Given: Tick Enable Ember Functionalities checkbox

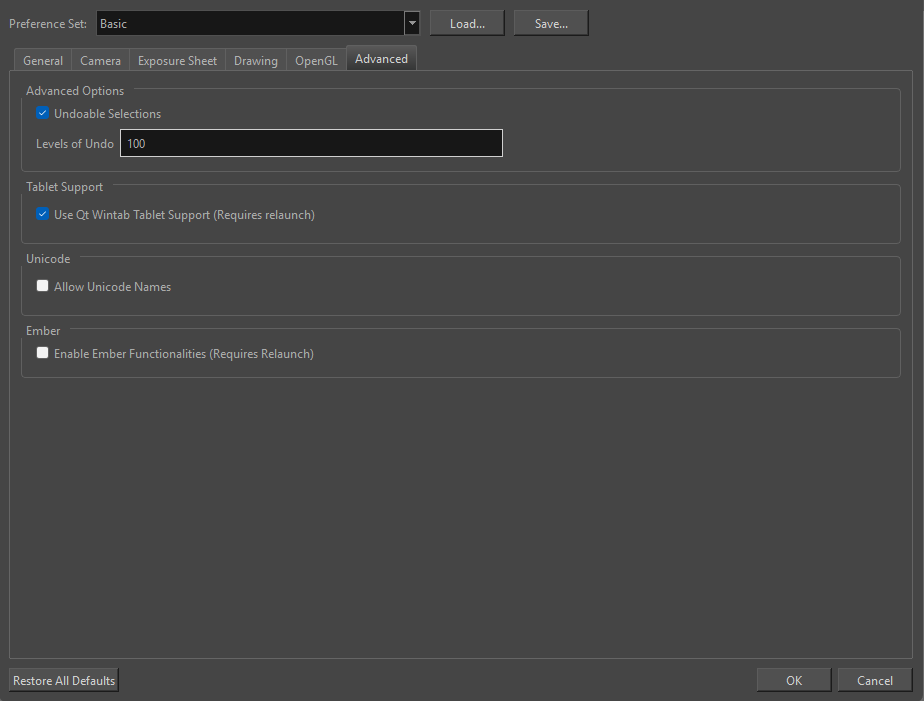Looking at the screenshot, I should point(43,353).
